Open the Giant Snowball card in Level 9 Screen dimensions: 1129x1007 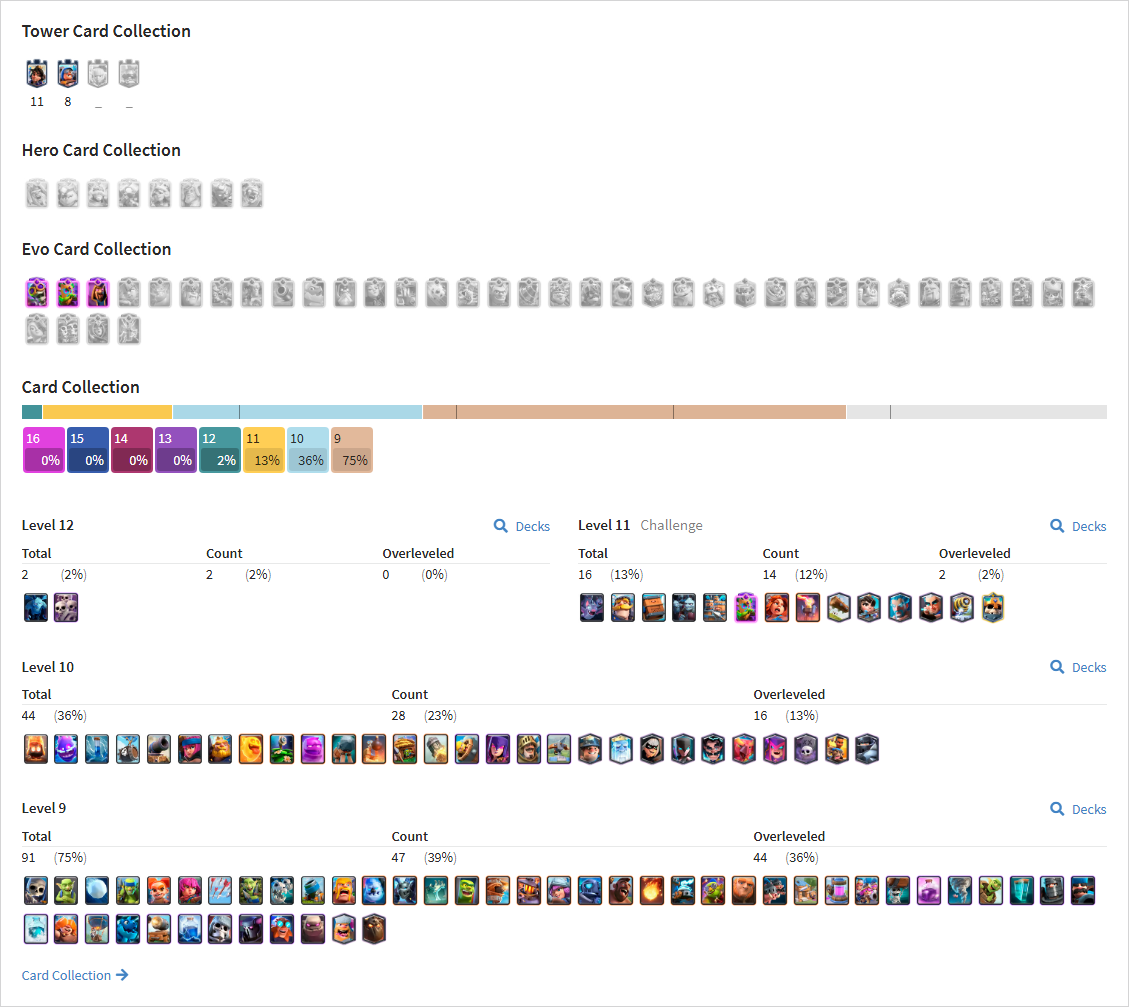96,890
